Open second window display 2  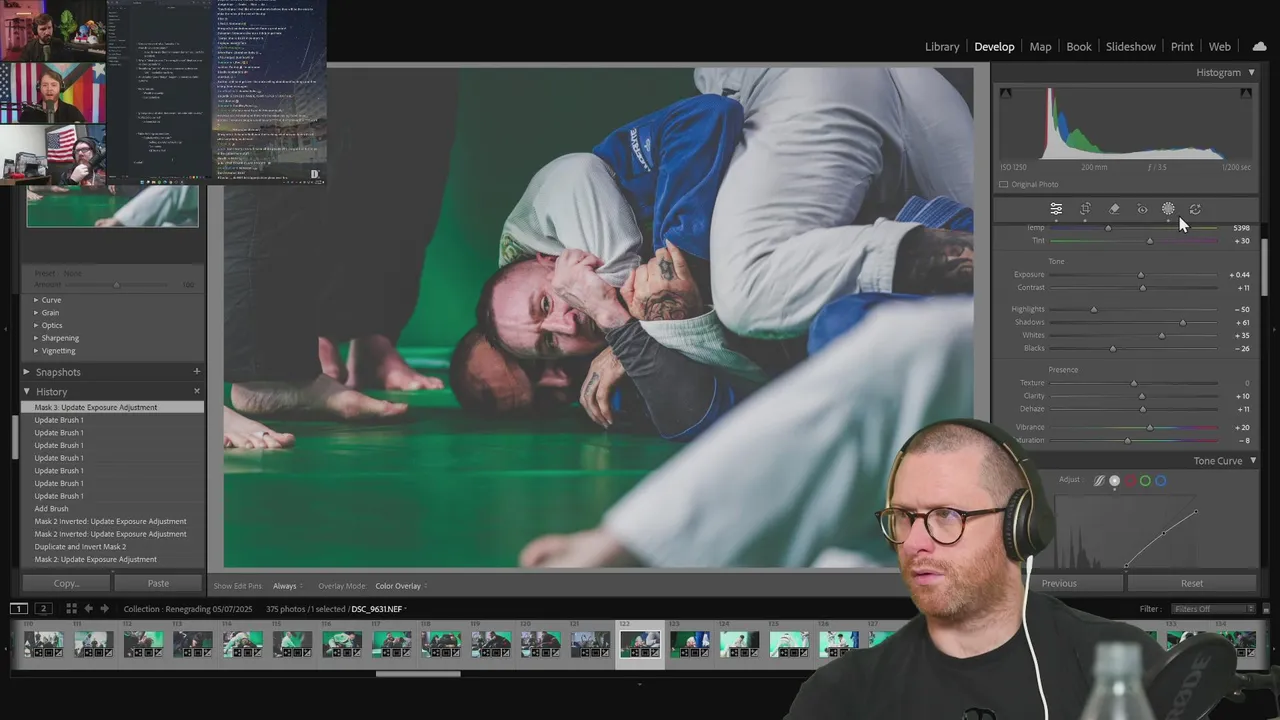coord(43,608)
